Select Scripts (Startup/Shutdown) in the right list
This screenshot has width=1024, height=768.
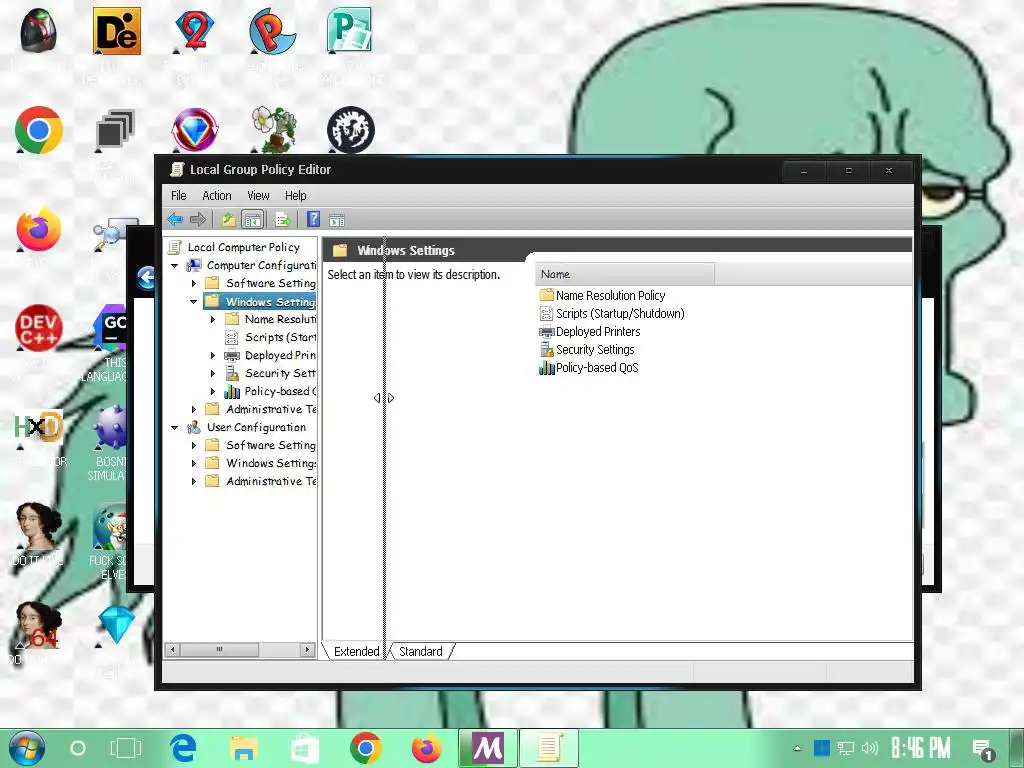(620, 313)
